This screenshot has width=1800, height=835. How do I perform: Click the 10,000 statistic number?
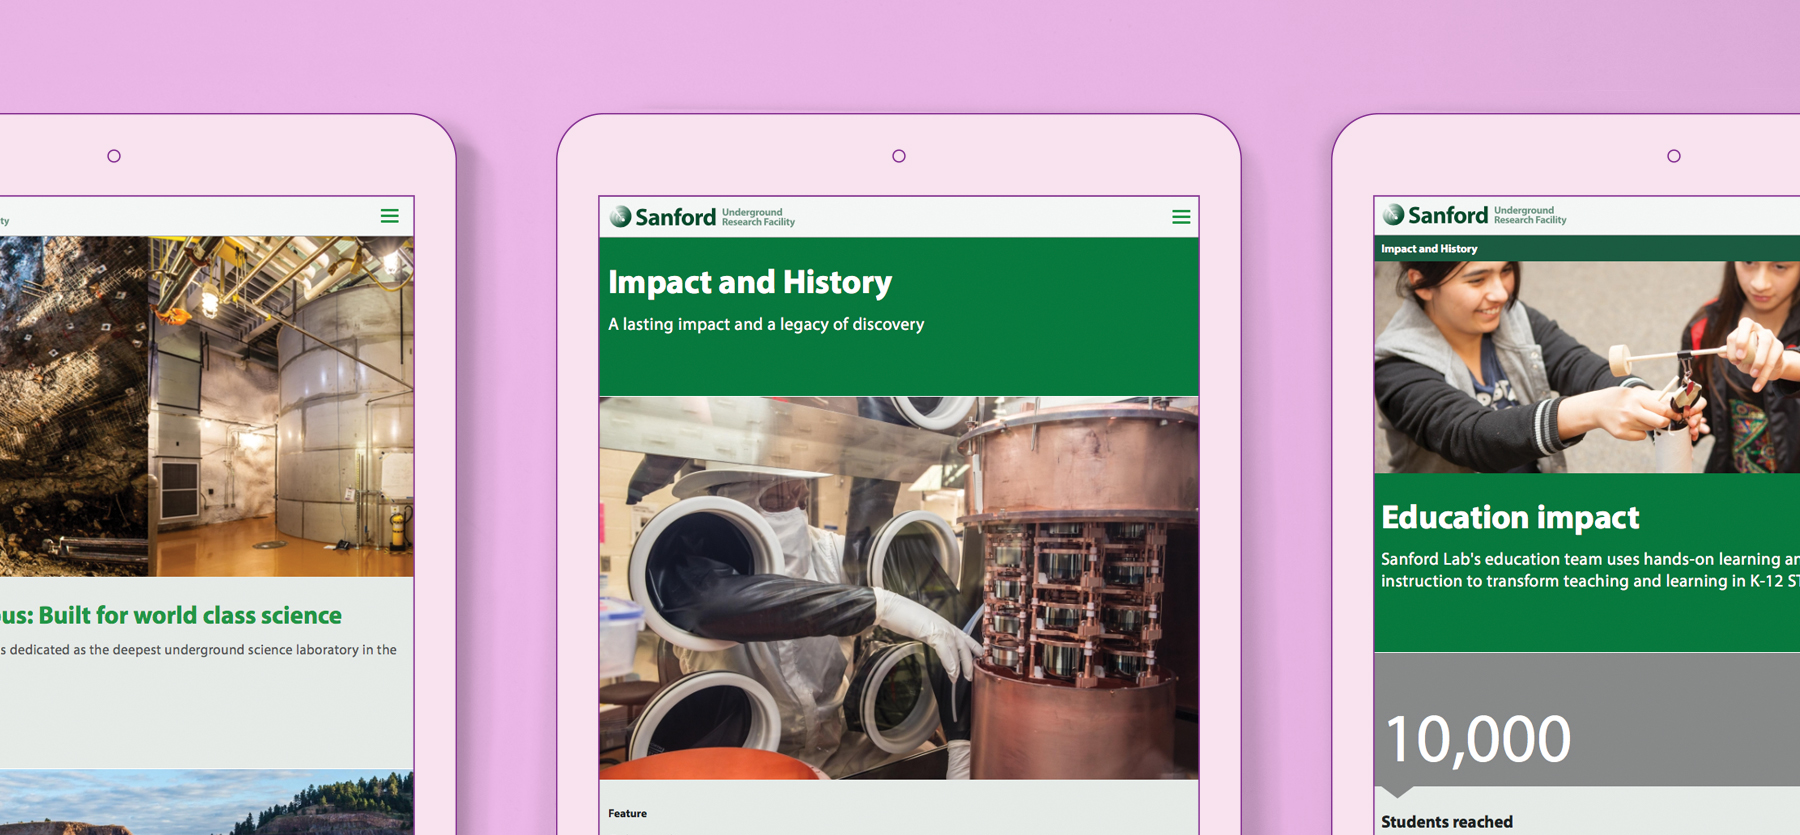pos(1477,739)
